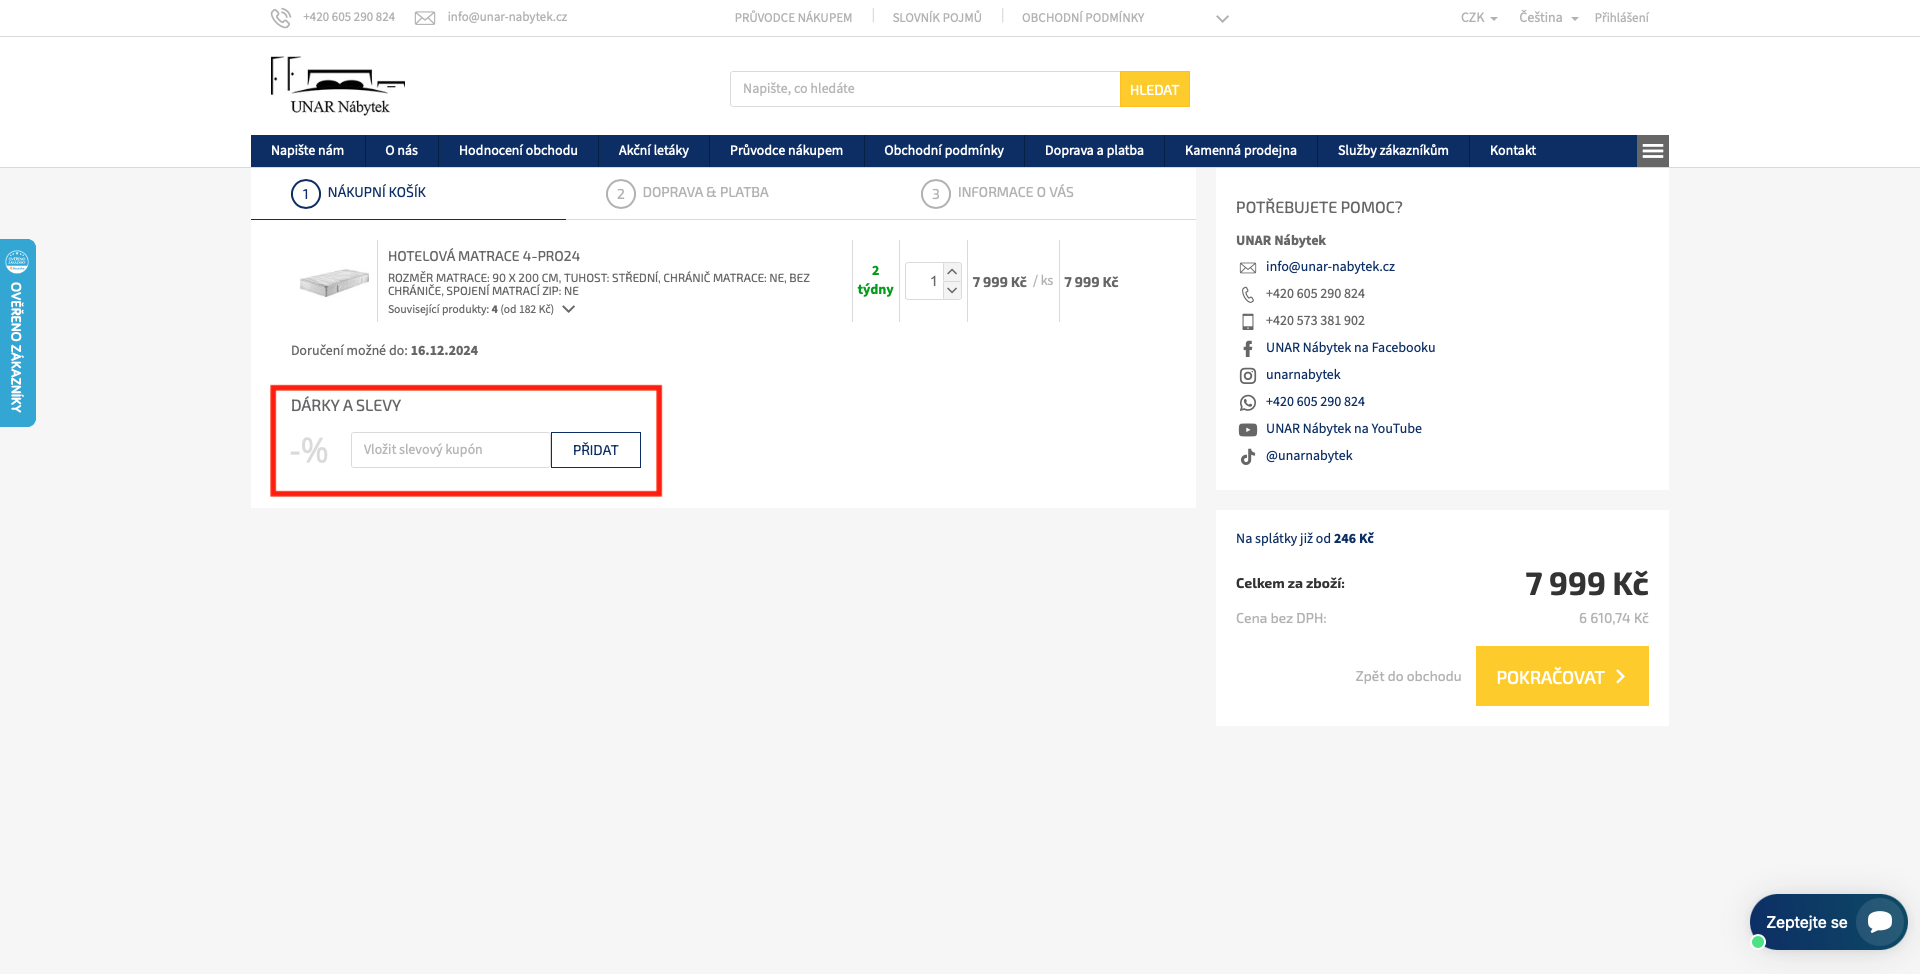The height and width of the screenshot is (974, 1920).
Task: Open the hamburger menu in navigation bar
Action: [x=1653, y=151]
